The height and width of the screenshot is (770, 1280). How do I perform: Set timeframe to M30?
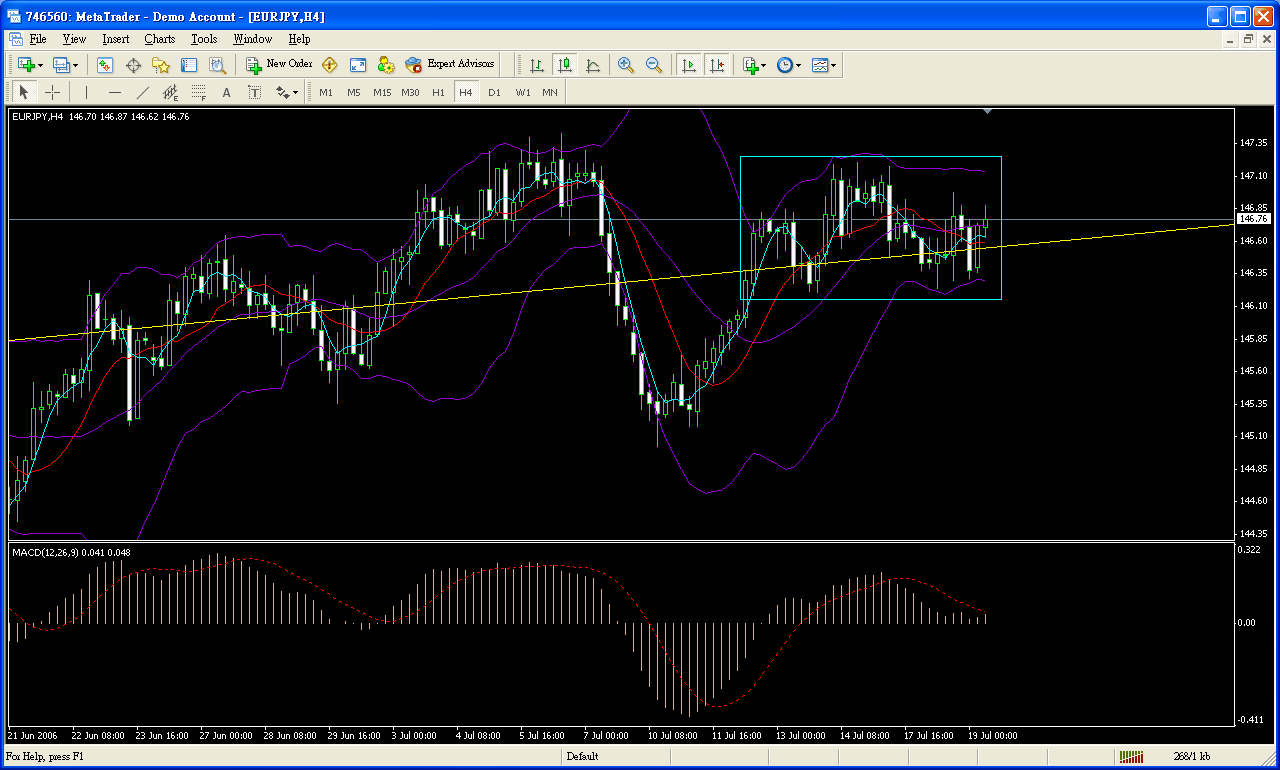click(410, 92)
